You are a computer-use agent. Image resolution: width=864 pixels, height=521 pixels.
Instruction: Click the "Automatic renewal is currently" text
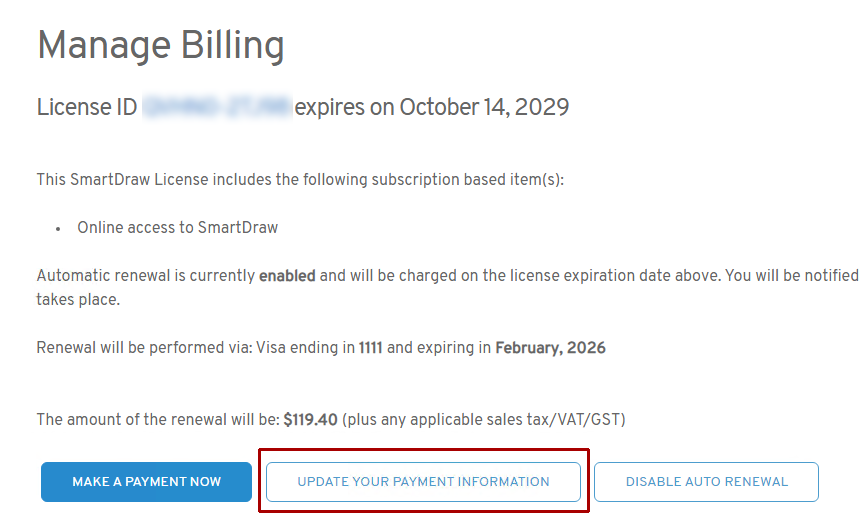(146, 275)
